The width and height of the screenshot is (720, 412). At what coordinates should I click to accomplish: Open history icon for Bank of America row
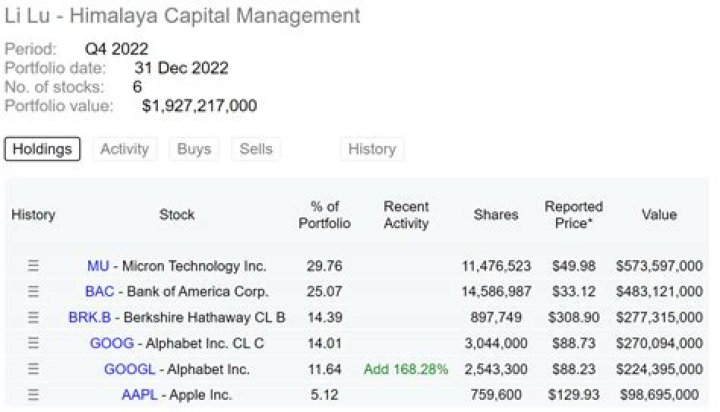click(33, 292)
